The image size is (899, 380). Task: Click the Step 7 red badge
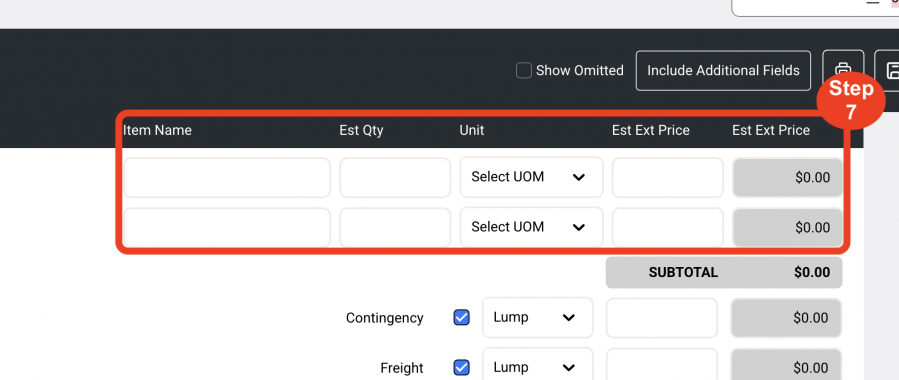coord(851,99)
